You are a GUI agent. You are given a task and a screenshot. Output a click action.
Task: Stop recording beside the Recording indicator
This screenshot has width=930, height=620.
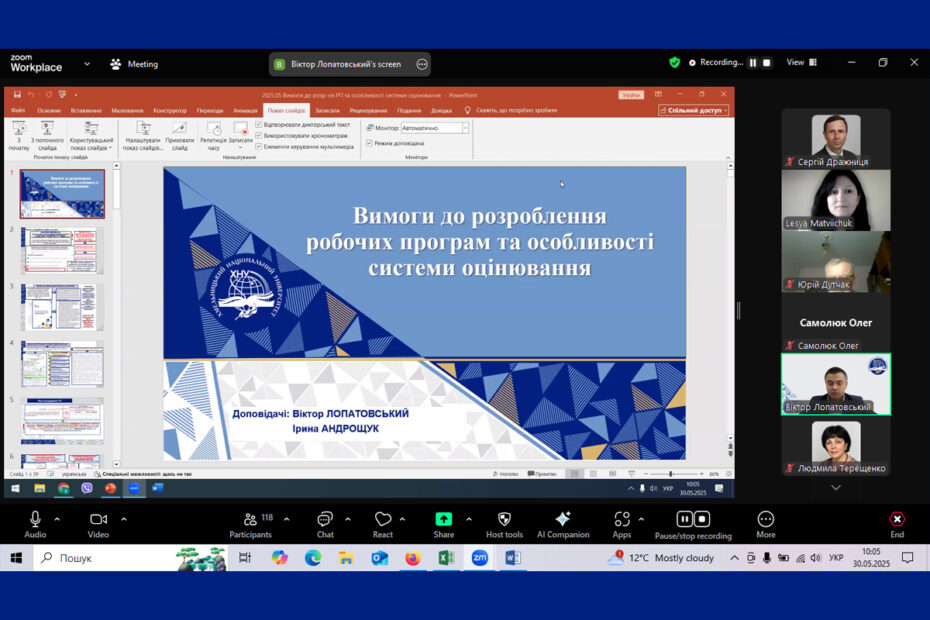[767, 62]
